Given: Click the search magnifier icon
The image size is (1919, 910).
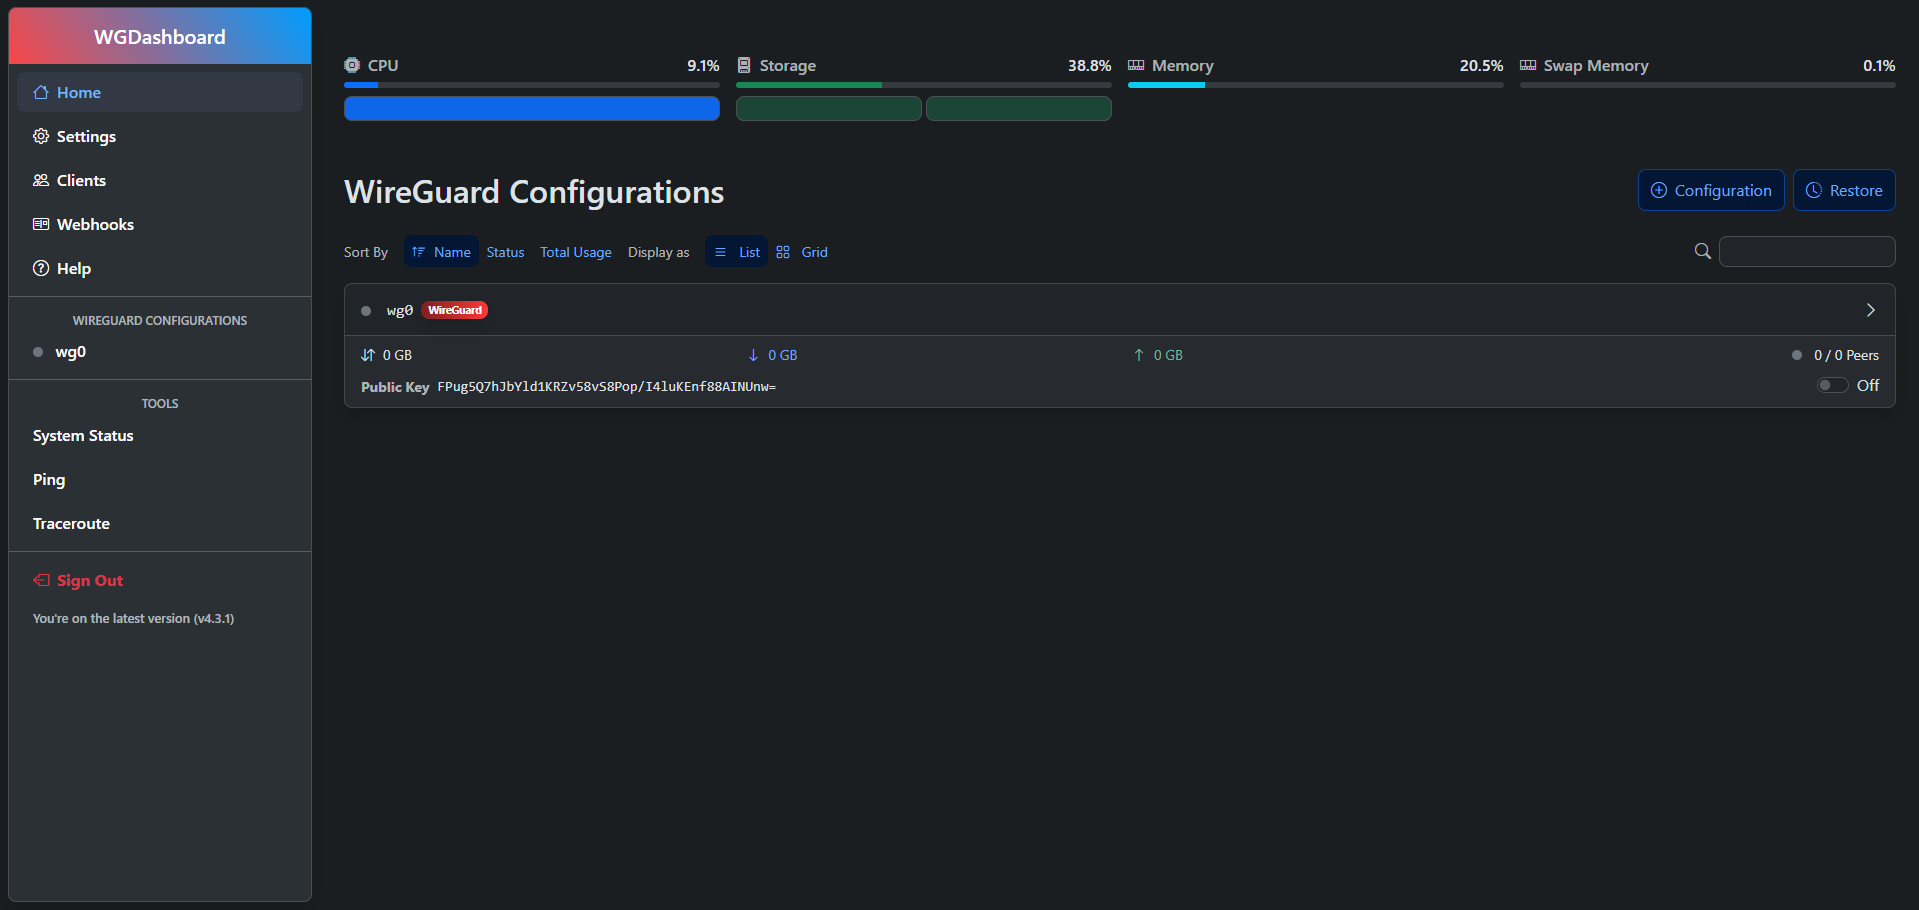Looking at the screenshot, I should tap(1703, 251).
